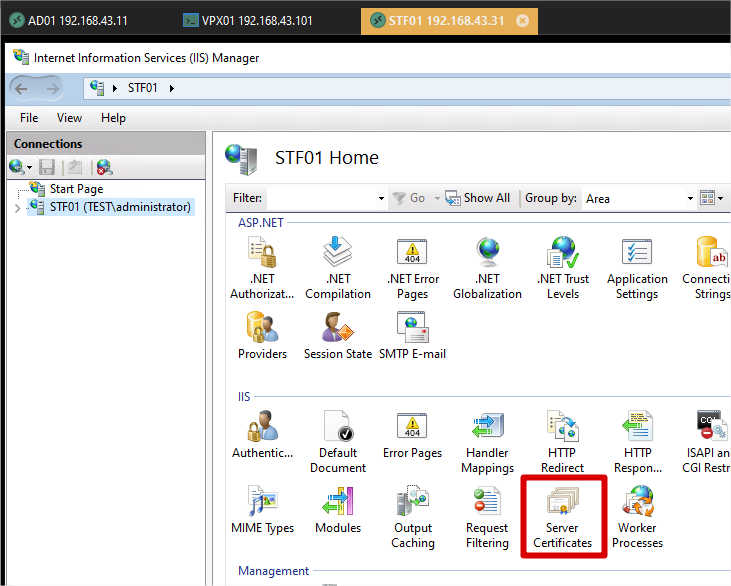This screenshot has width=731, height=586.
Task: Open the Providers feature
Action: pyautogui.click(x=262, y=336)
